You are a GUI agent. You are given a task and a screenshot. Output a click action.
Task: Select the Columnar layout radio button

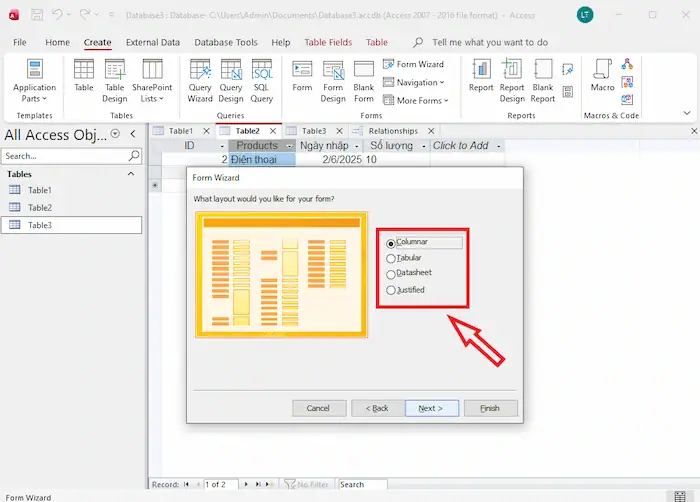click(x=391, y=243)
